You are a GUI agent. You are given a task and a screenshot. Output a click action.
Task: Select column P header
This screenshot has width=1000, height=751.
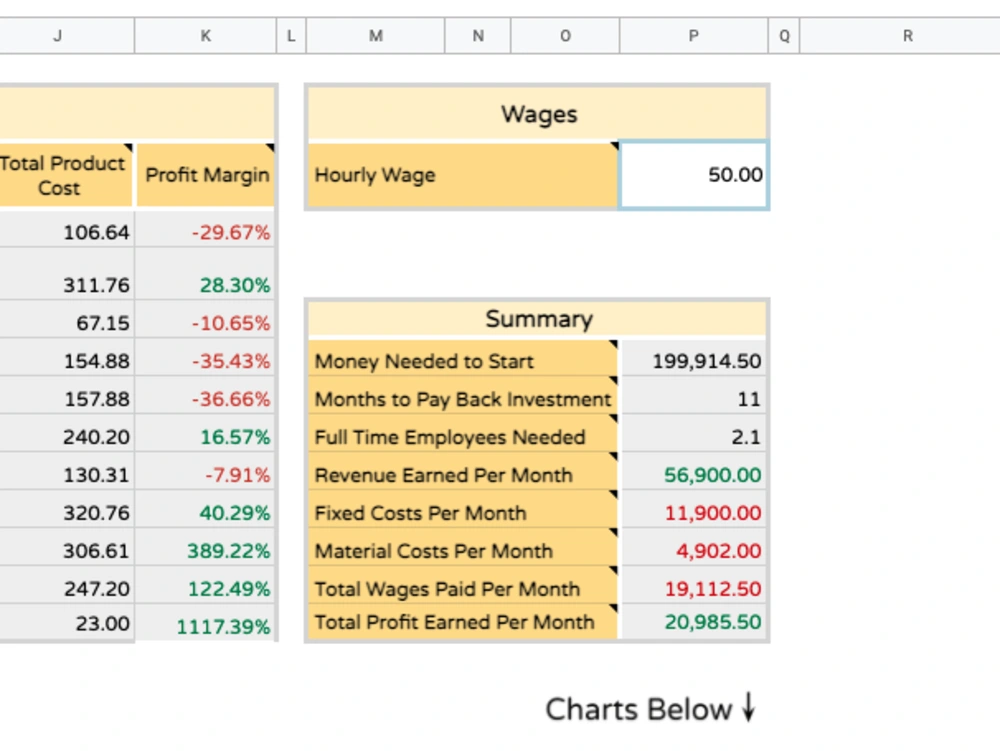pyautogui.click(x=694, y=36)
